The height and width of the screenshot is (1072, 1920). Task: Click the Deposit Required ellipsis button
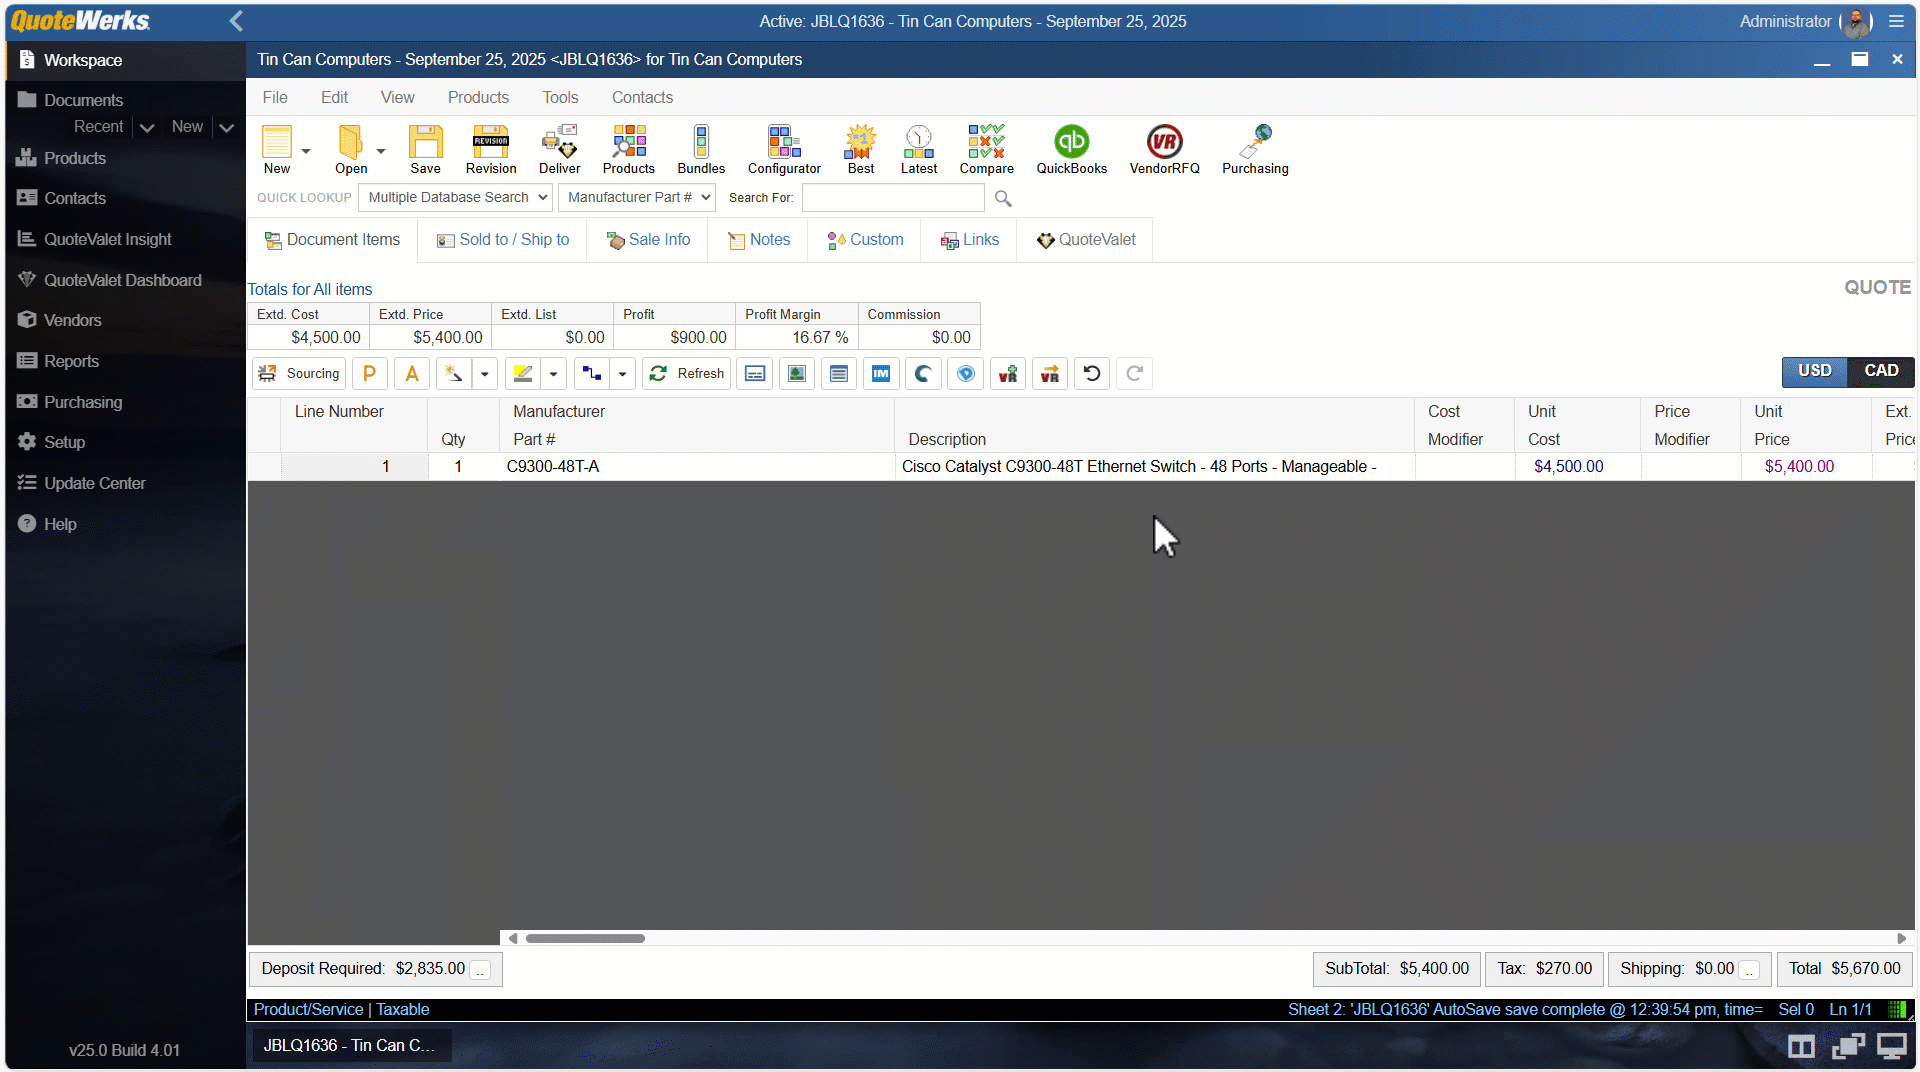(481, 970)
